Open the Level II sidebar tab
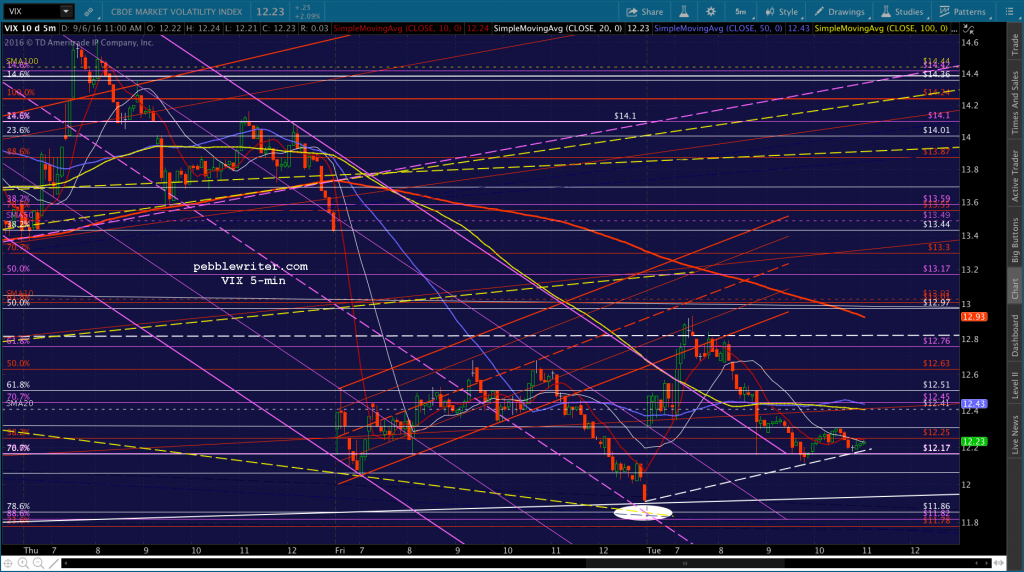Image resolution: width=1024 pixels, height=572 pixels. tap(1015, 385)
